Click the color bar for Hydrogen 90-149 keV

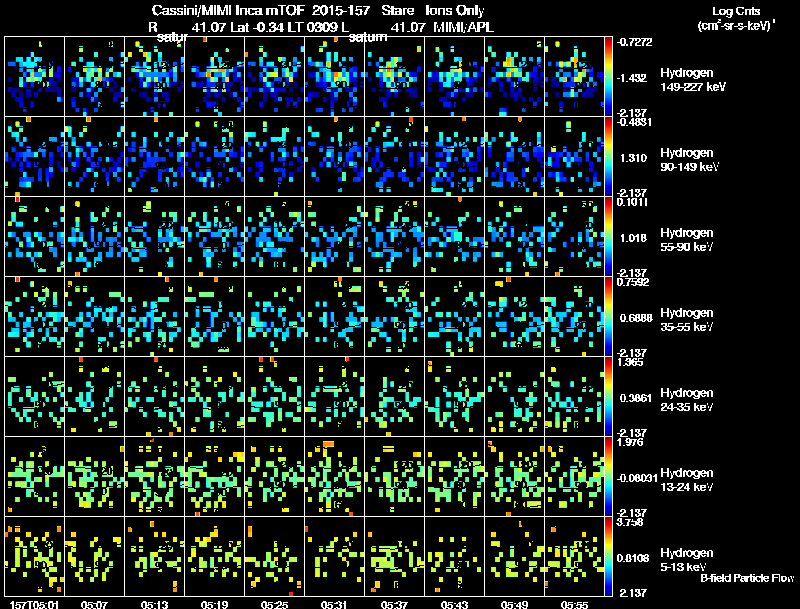tap(608, 157)
